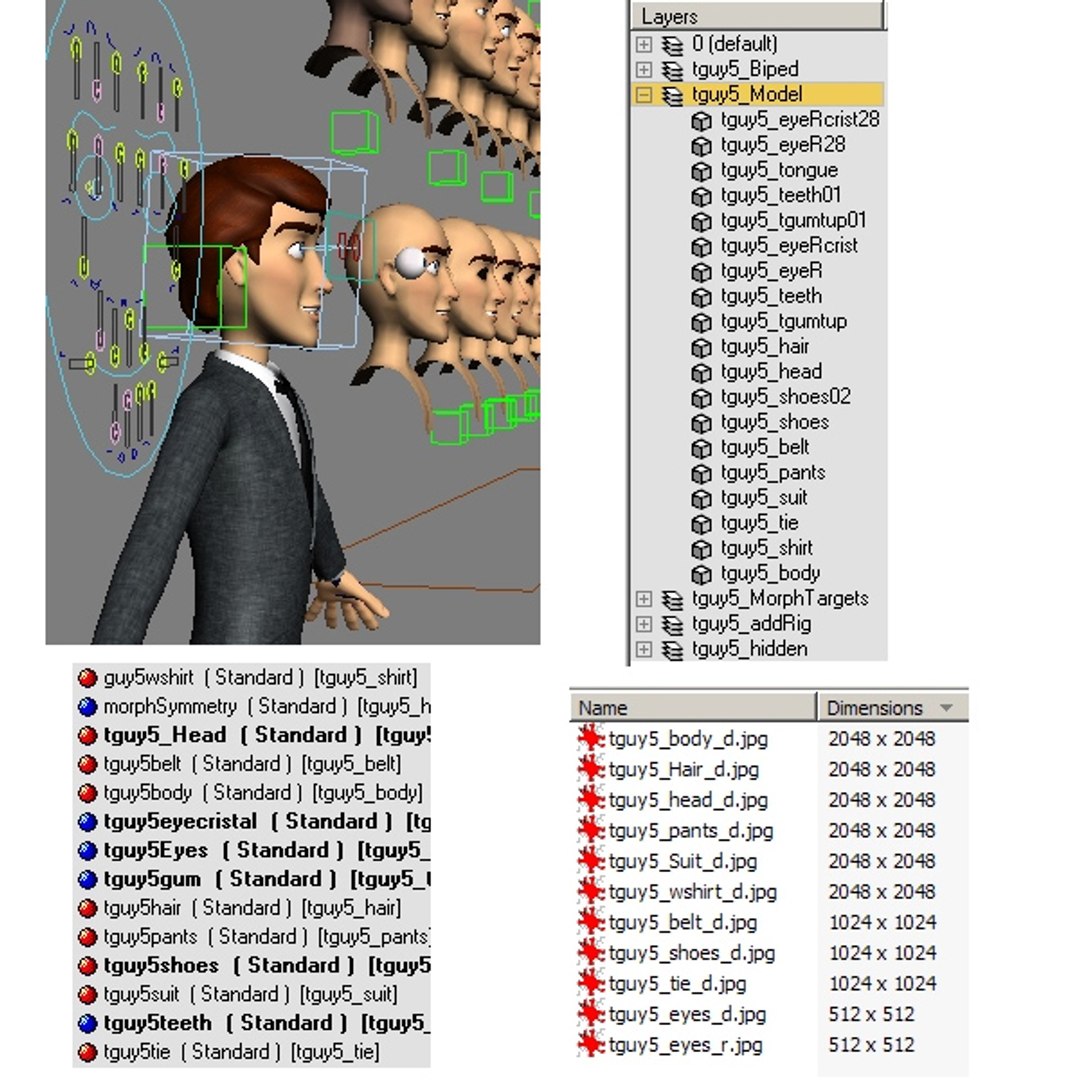Screen dimensions: 1080x1080
Task: Click the white eyeball sphere in viewport
Action: click(x=411, y=262)
